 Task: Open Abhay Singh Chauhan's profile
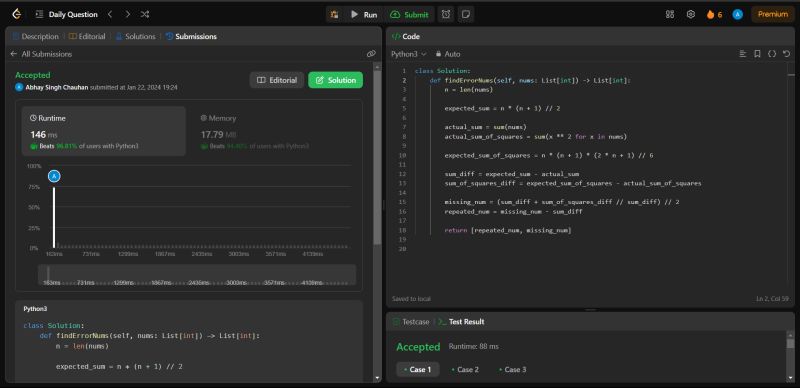(57, 87)
